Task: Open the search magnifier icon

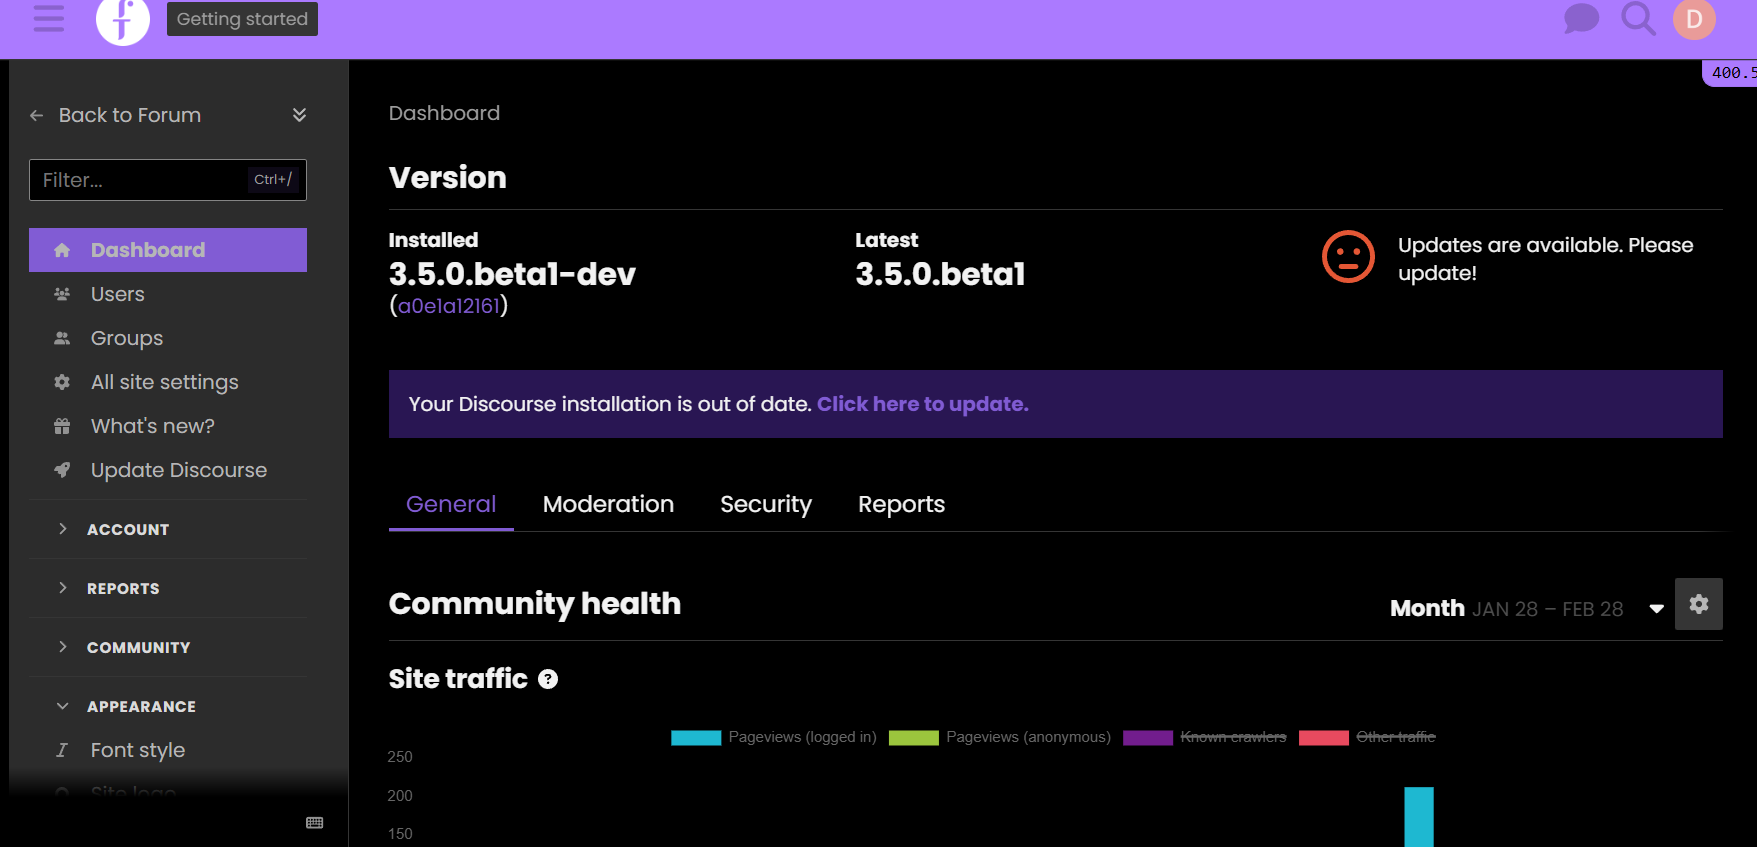Action: (1637, 19)
